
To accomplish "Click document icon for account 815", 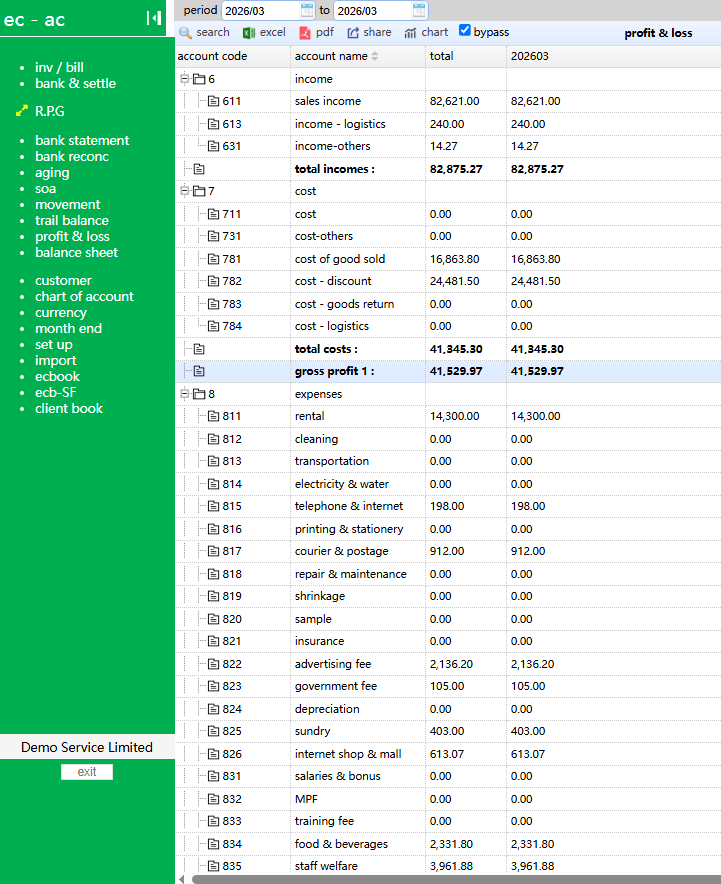I will pos(214,506).
